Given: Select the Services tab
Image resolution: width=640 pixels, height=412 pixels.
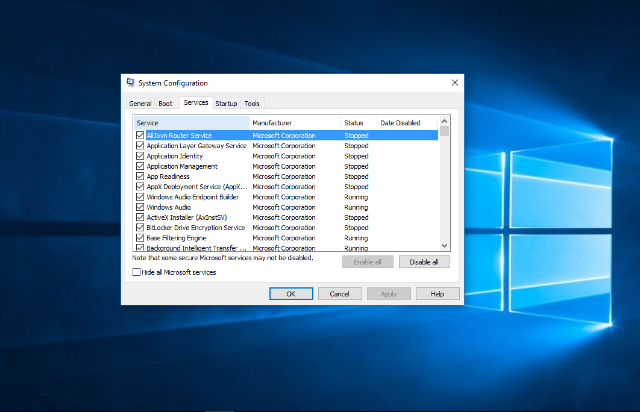Looking at the screenshot, I should (x=196, y=102).
